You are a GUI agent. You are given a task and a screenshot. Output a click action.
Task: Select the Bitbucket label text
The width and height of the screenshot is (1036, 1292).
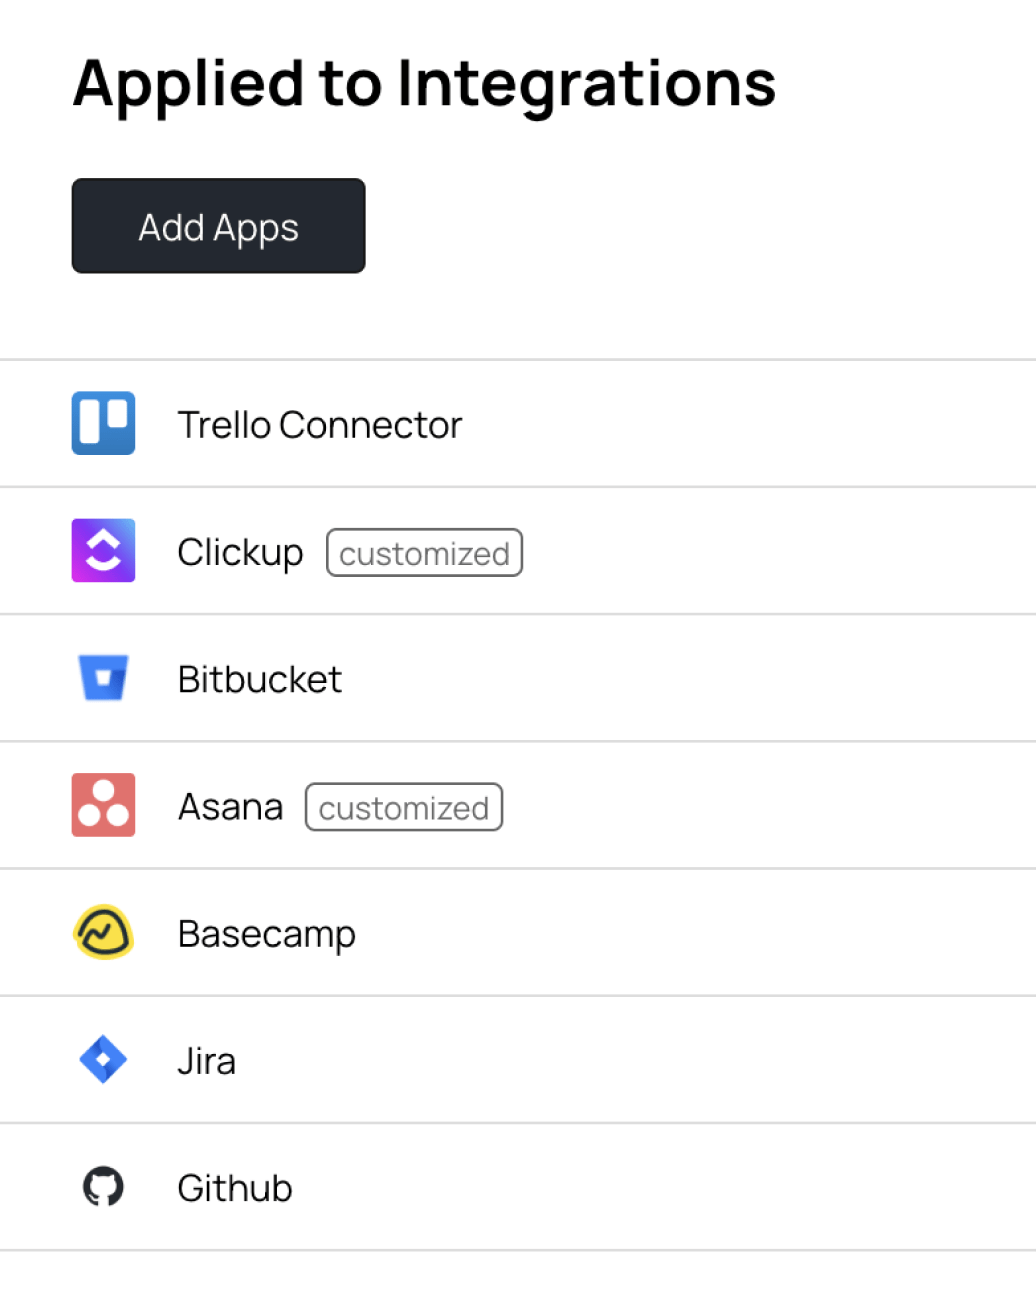click(x=260, y=679)
